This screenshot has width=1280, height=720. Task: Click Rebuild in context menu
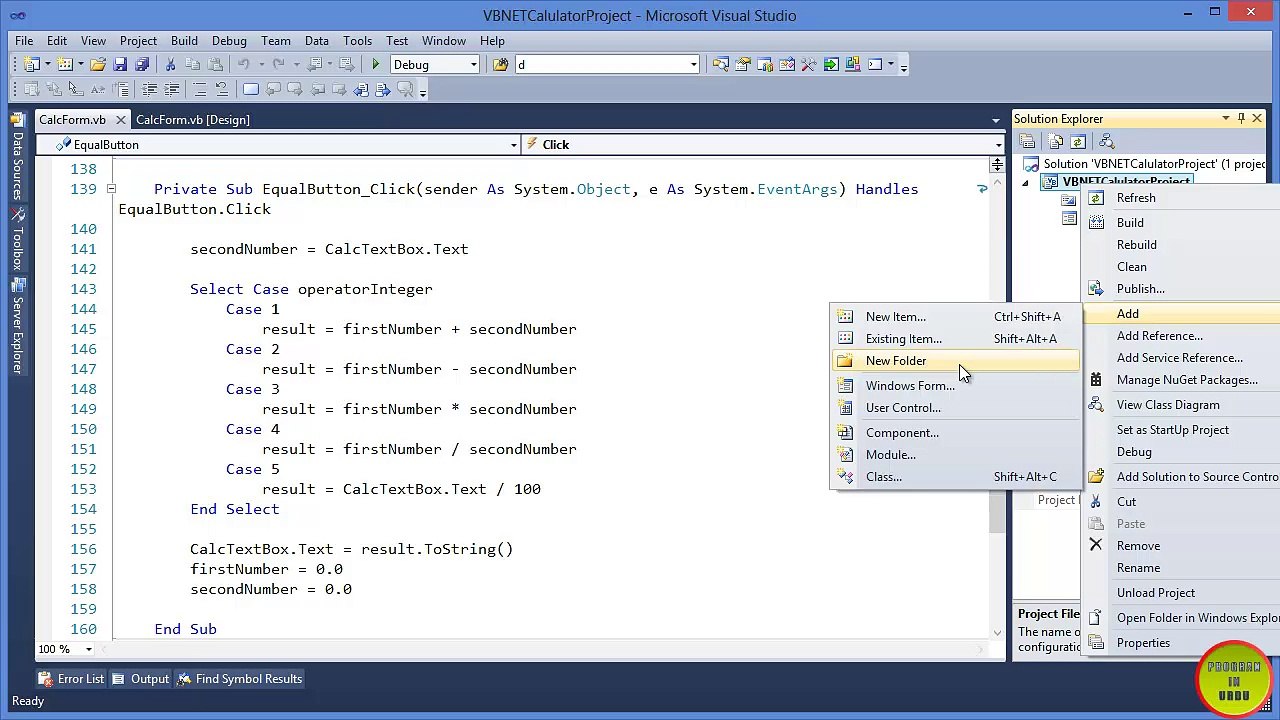1182,245
